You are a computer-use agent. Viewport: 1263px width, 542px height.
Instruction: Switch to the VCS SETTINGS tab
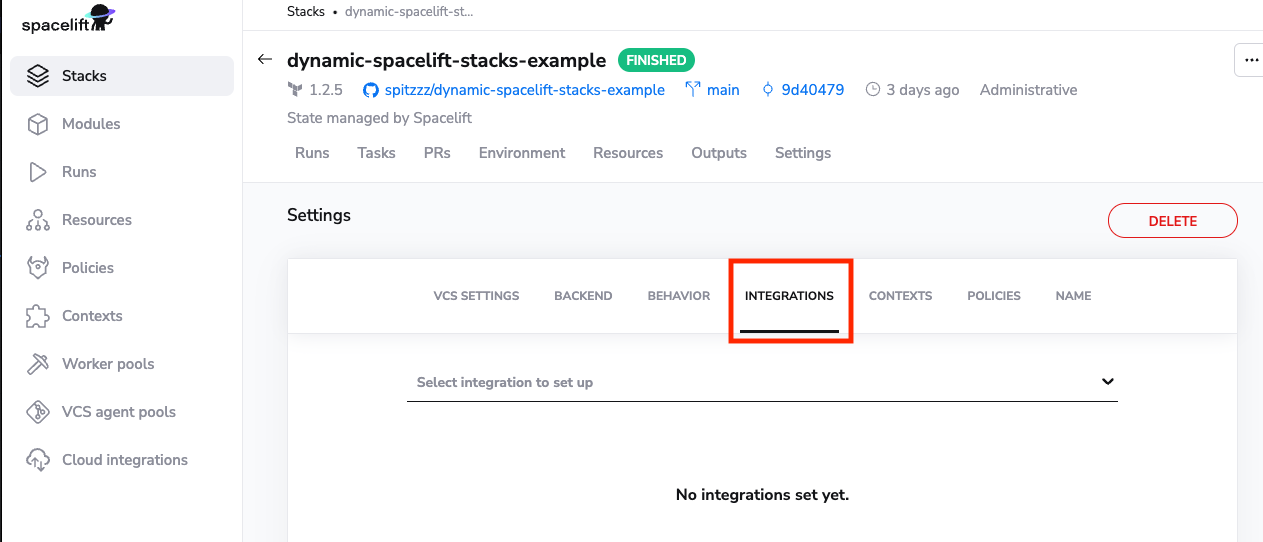(476, 296)
